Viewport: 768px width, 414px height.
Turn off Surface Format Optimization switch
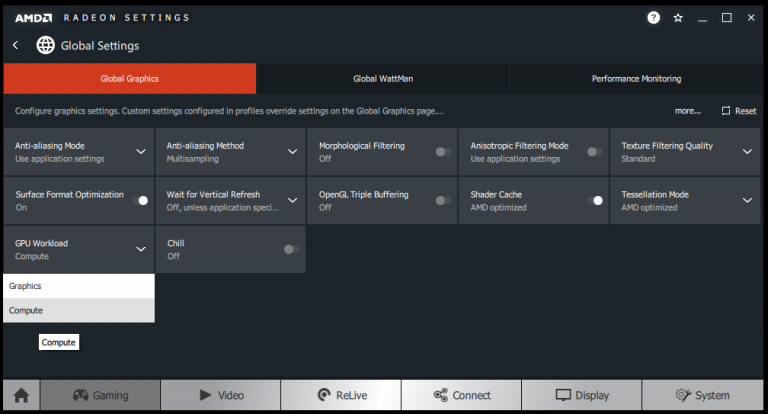point(140,200)
